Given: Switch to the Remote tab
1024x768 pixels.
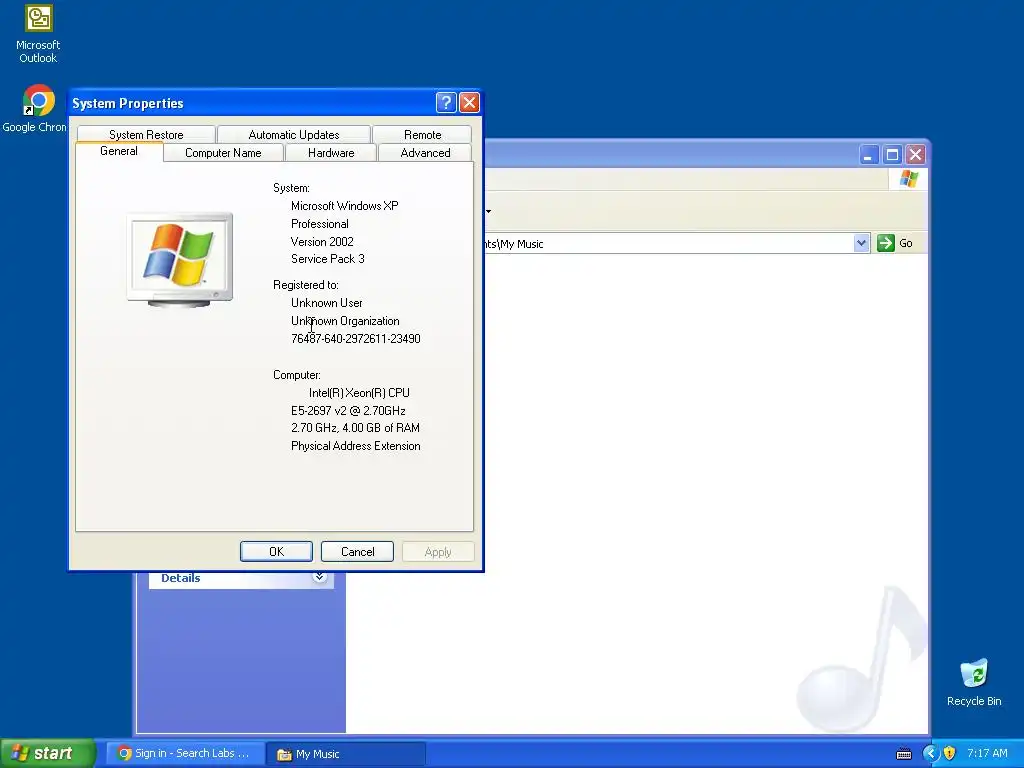Looking at the screenshot, I should click(423, 135).
